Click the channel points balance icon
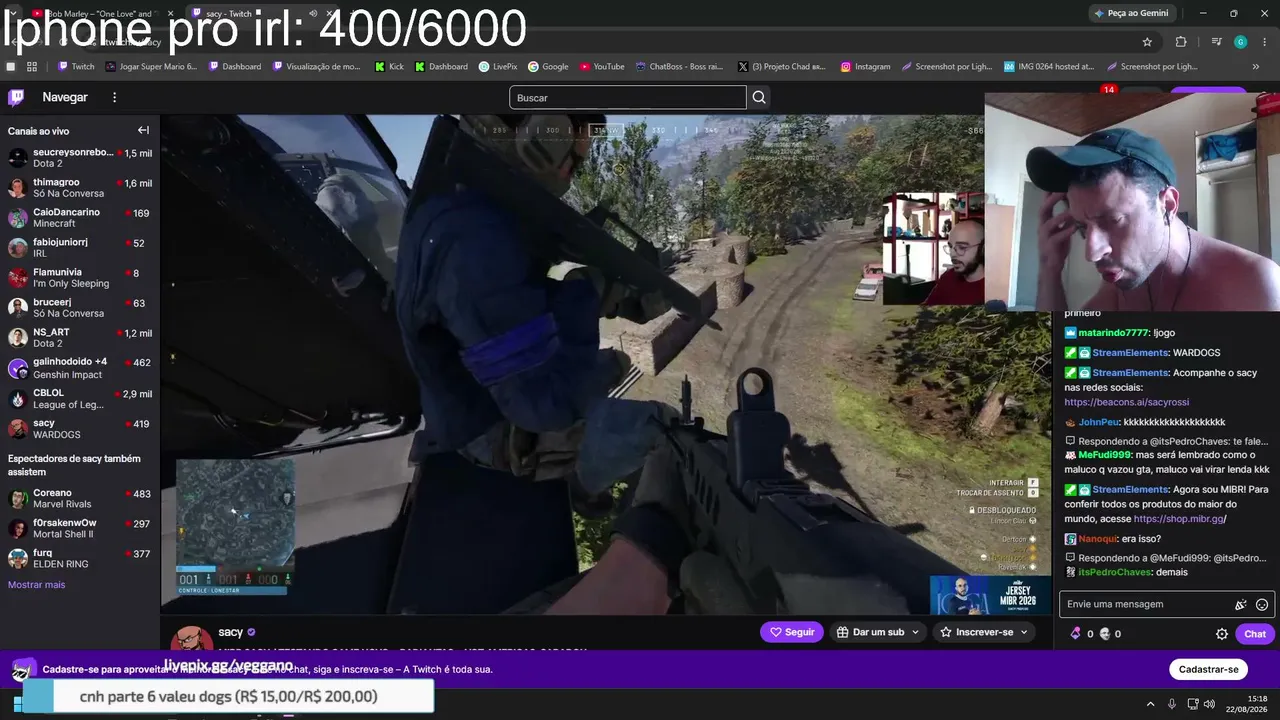 pyautogui.click(x=1076, y=634)
